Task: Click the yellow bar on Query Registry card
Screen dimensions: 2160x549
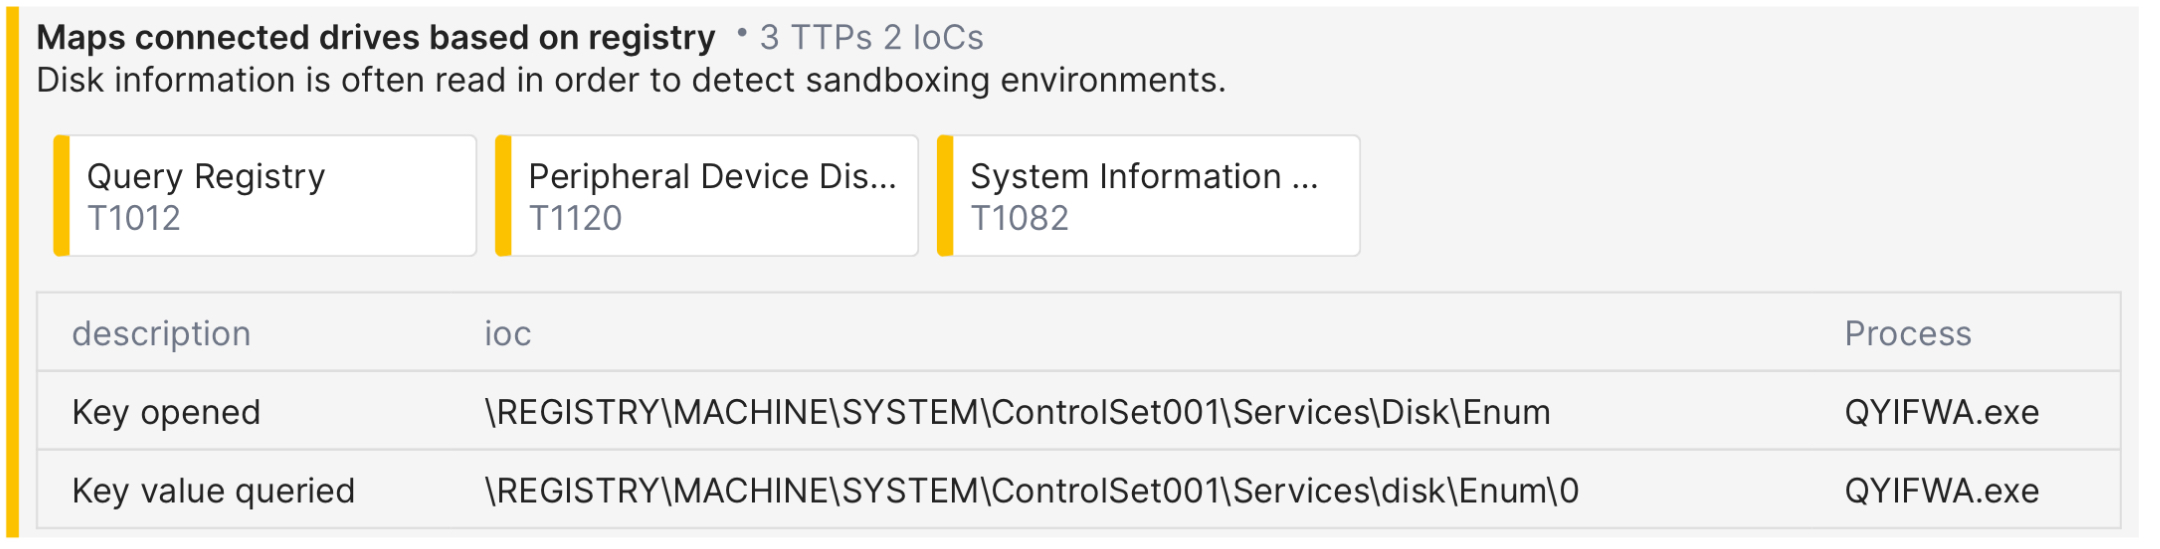Action: pyautogui.click(x=62, y=196)
